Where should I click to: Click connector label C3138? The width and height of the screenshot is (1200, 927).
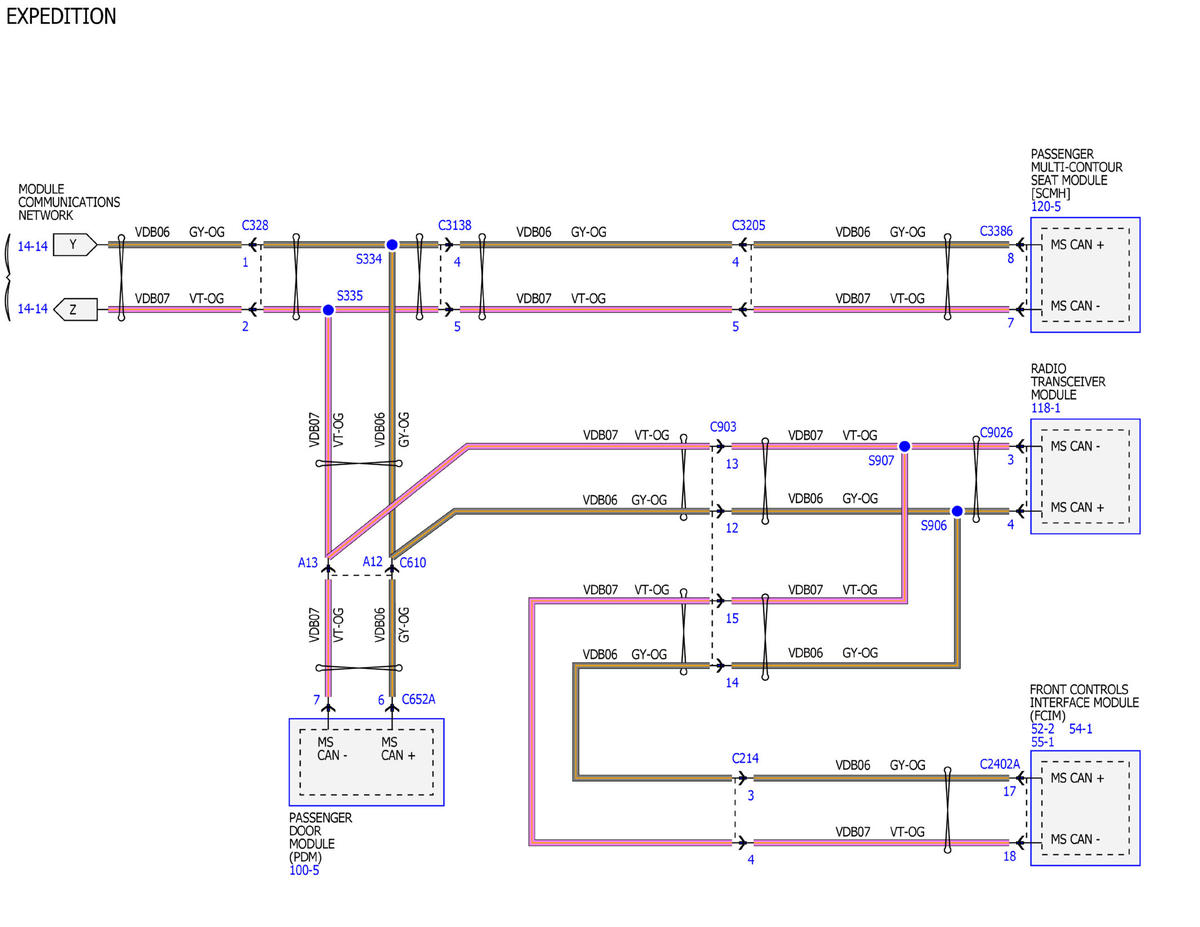point(455,226)
